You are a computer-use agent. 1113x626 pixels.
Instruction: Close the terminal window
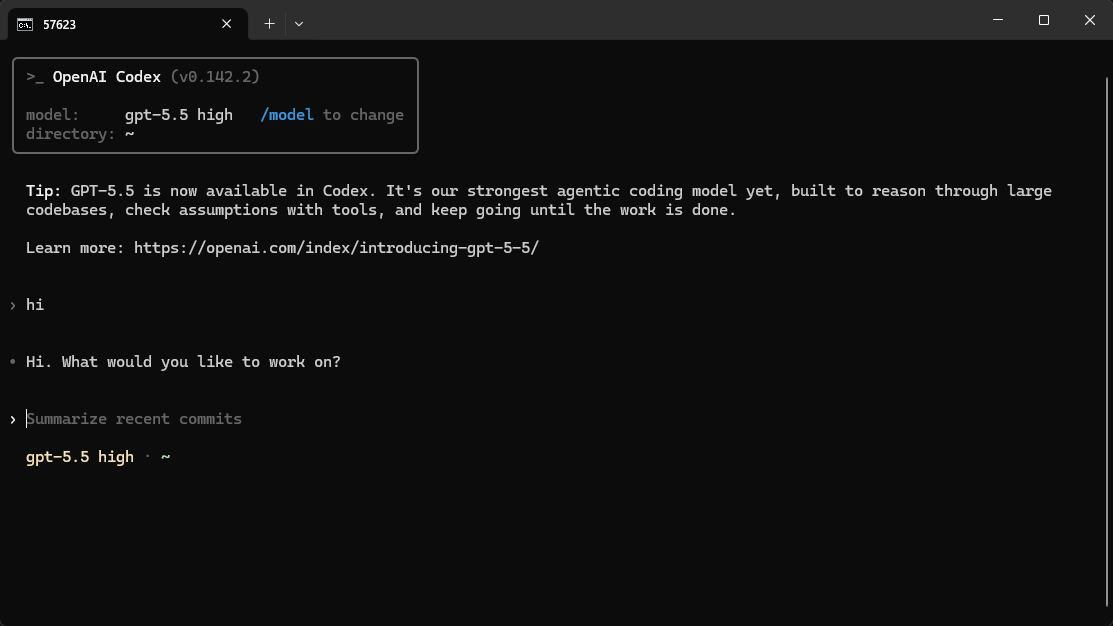pyautogui.click(x=1090, y=20)
